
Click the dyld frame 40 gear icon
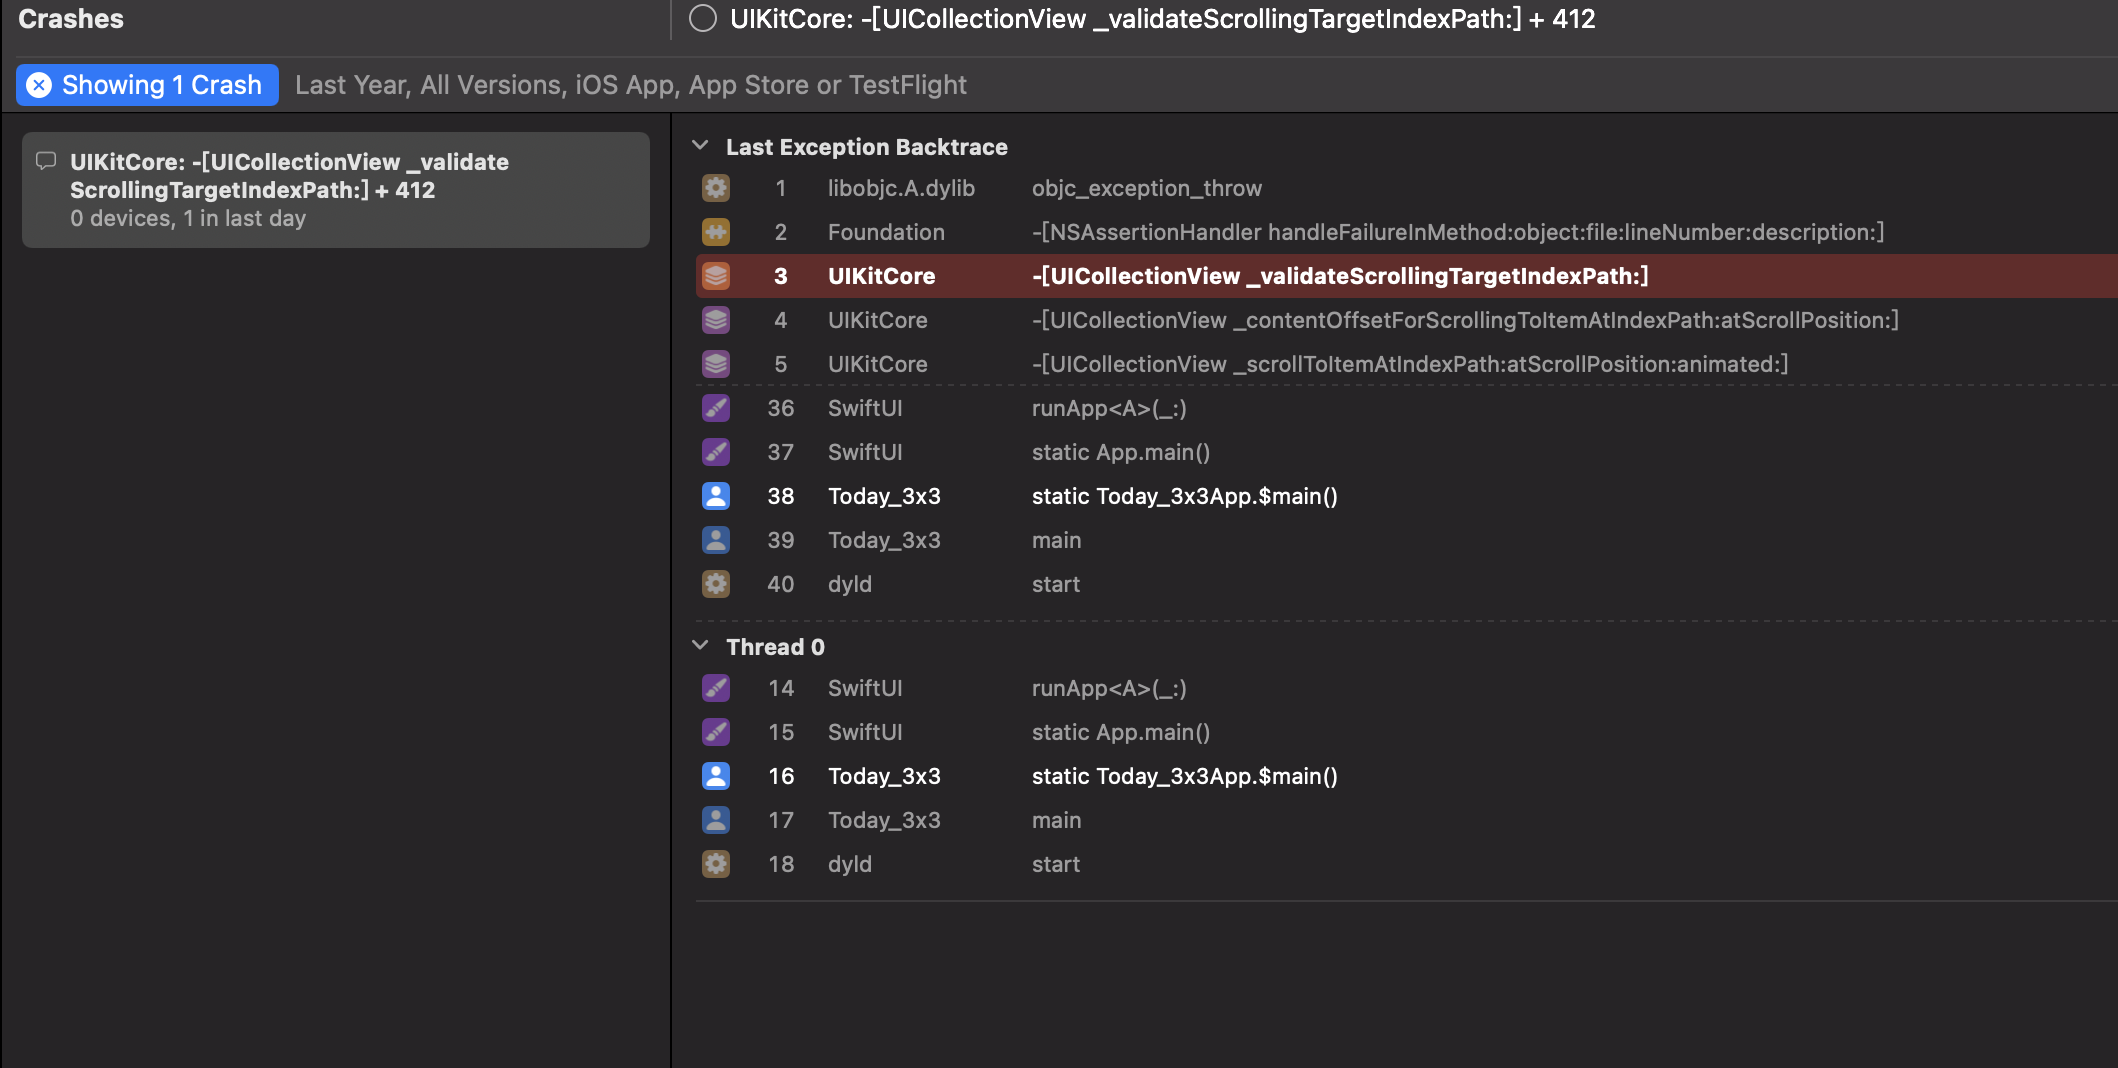click(716, 584)
